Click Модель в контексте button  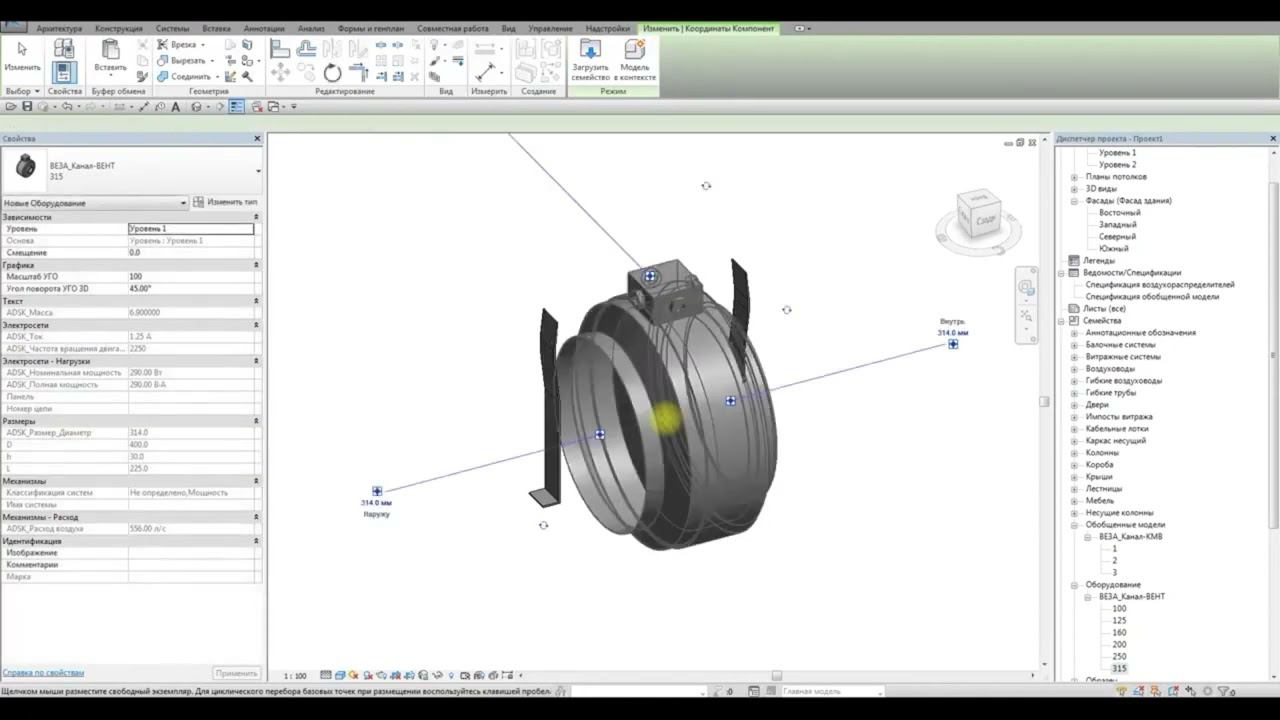[x=634, y=61]
